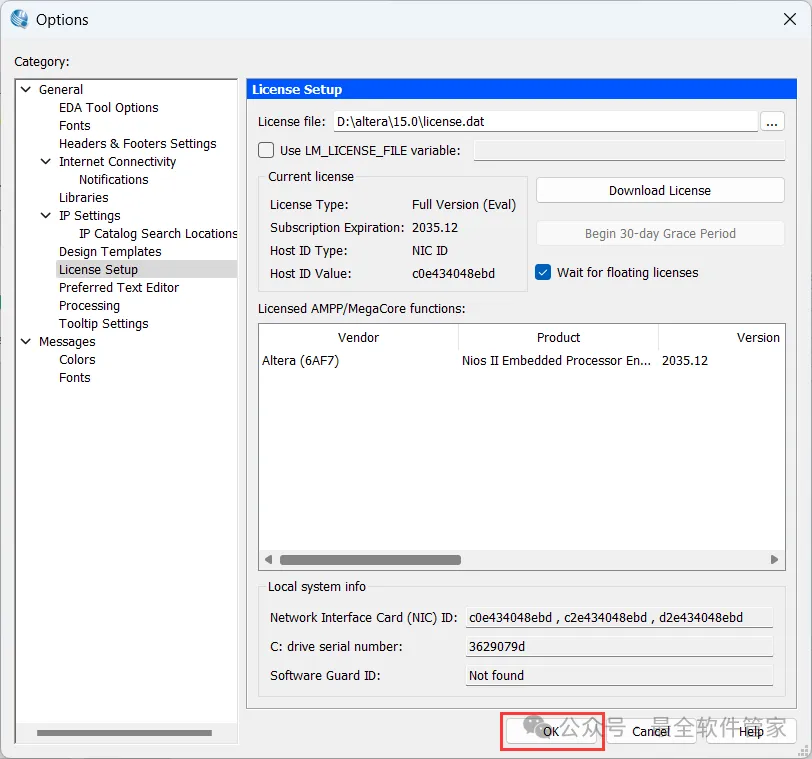Screen dimensions: 812x759
Task: Click left arrow of functions table scrollbar
Action: (x=268, y=560)
